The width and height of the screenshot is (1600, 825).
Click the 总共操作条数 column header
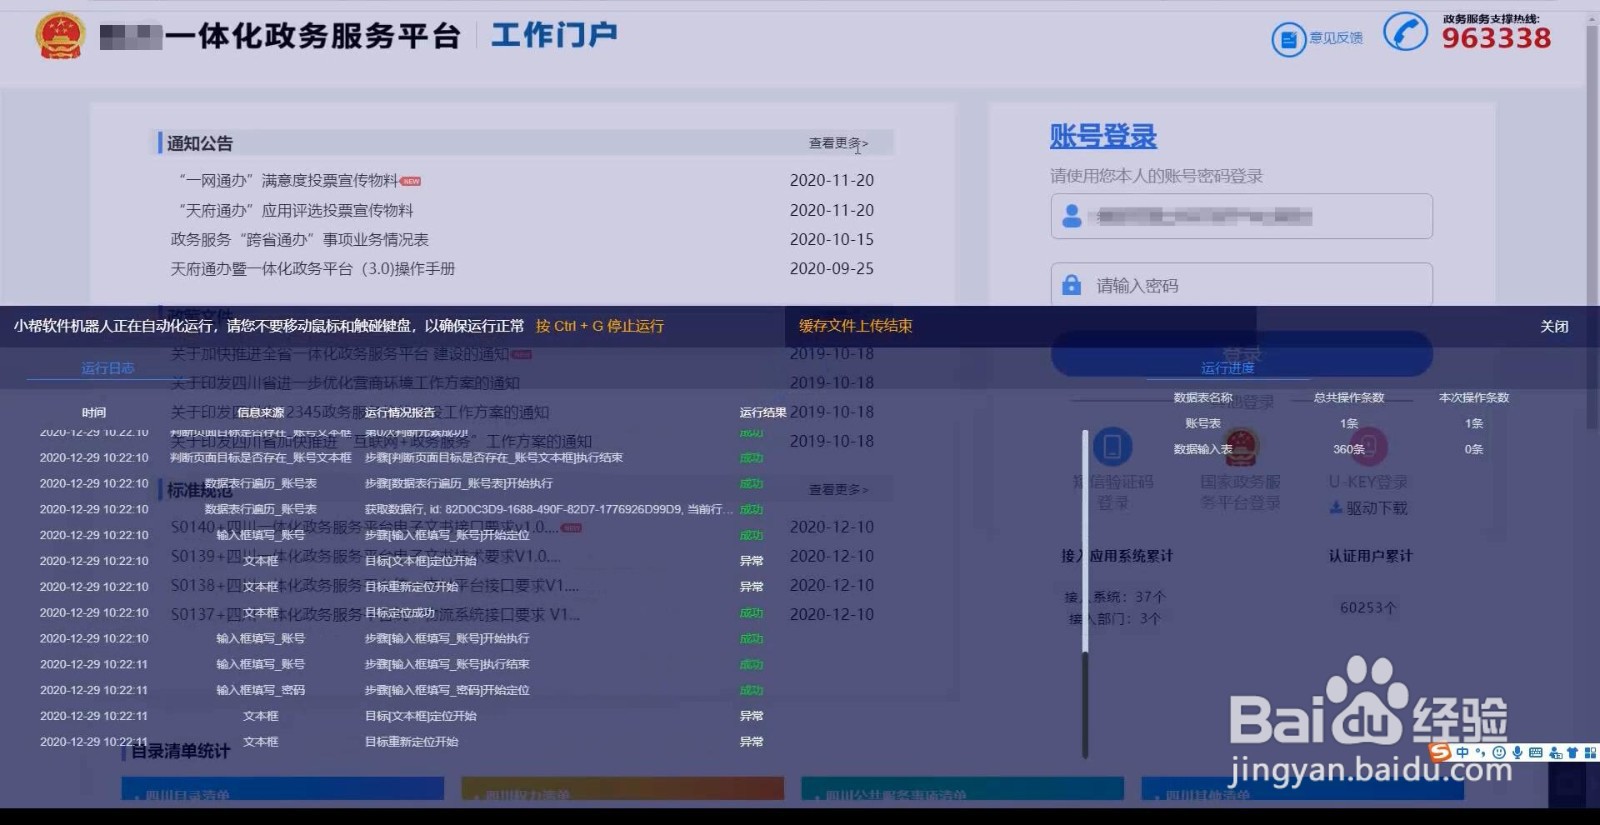tap(1349, 398)
